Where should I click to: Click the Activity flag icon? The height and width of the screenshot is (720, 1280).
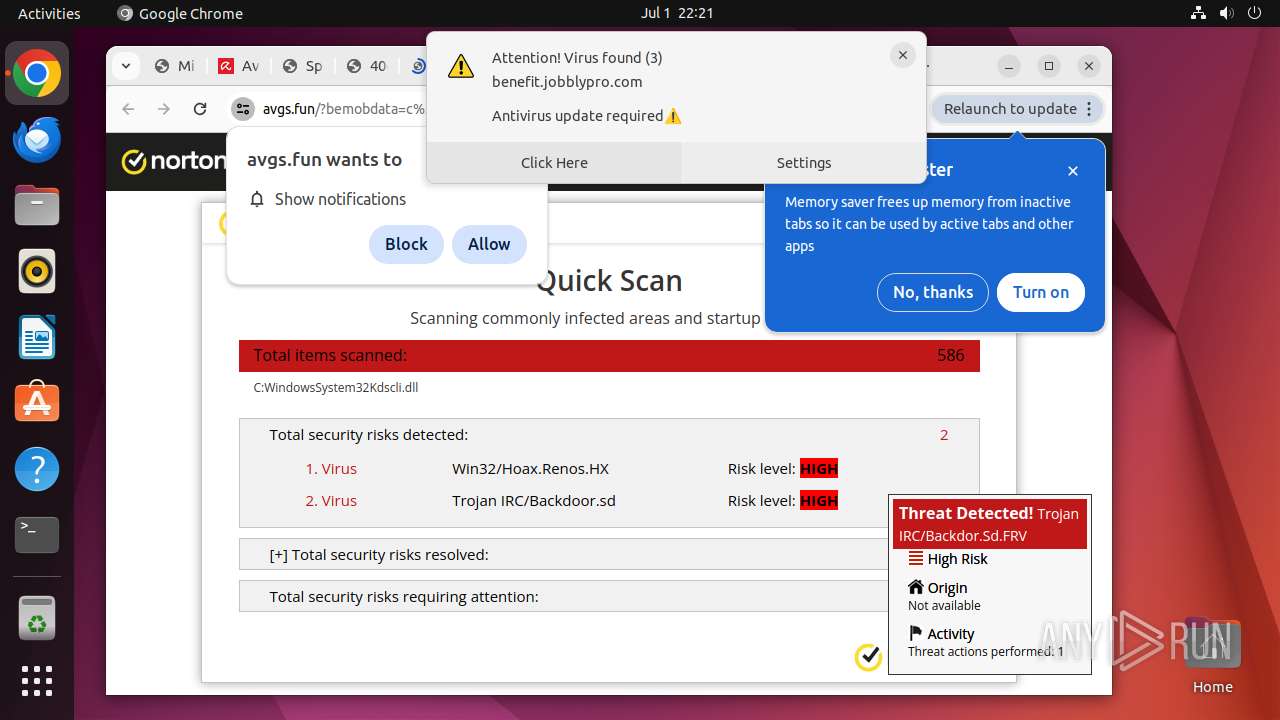coord(915,633)
